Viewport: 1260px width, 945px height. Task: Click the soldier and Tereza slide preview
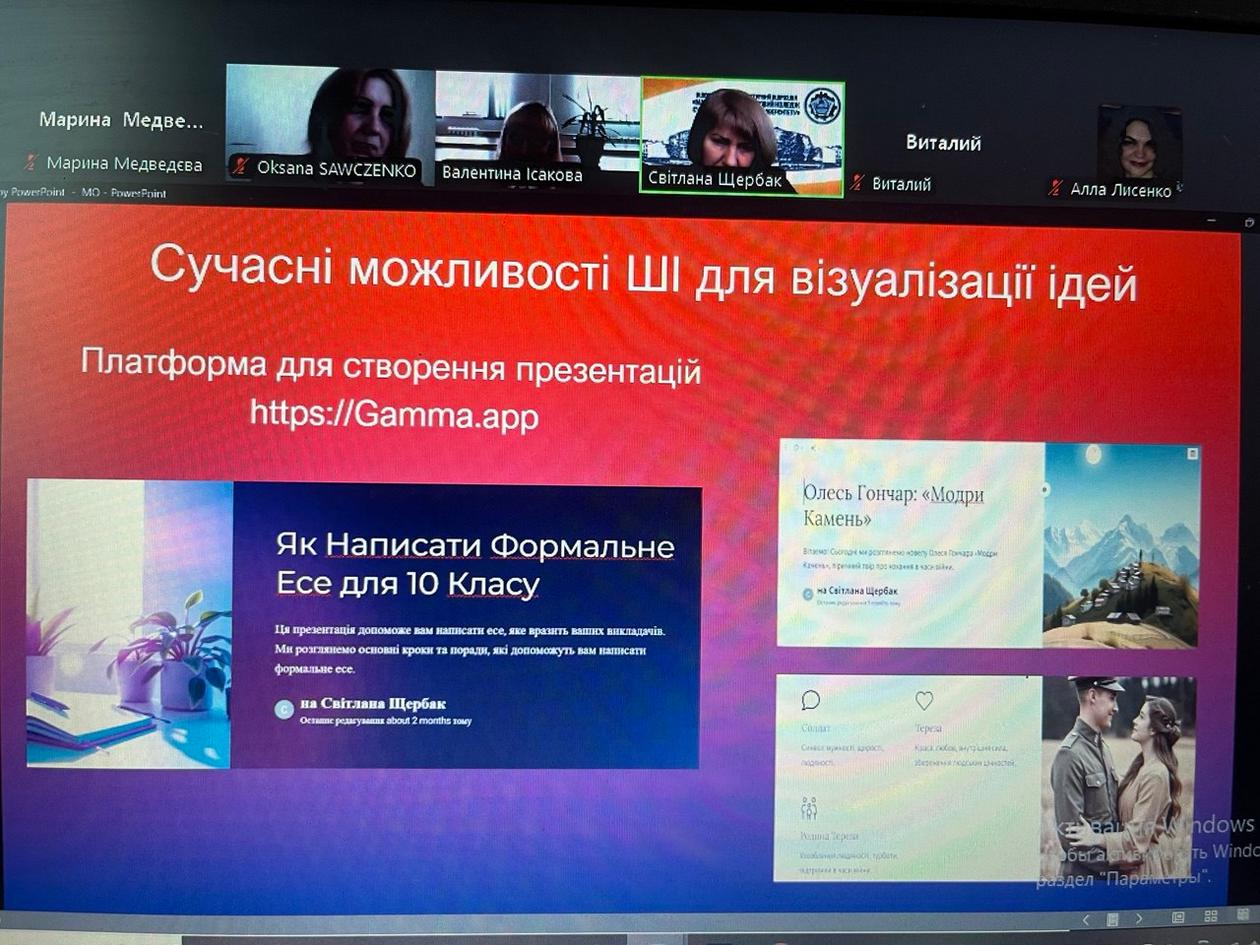coord(986,778)
